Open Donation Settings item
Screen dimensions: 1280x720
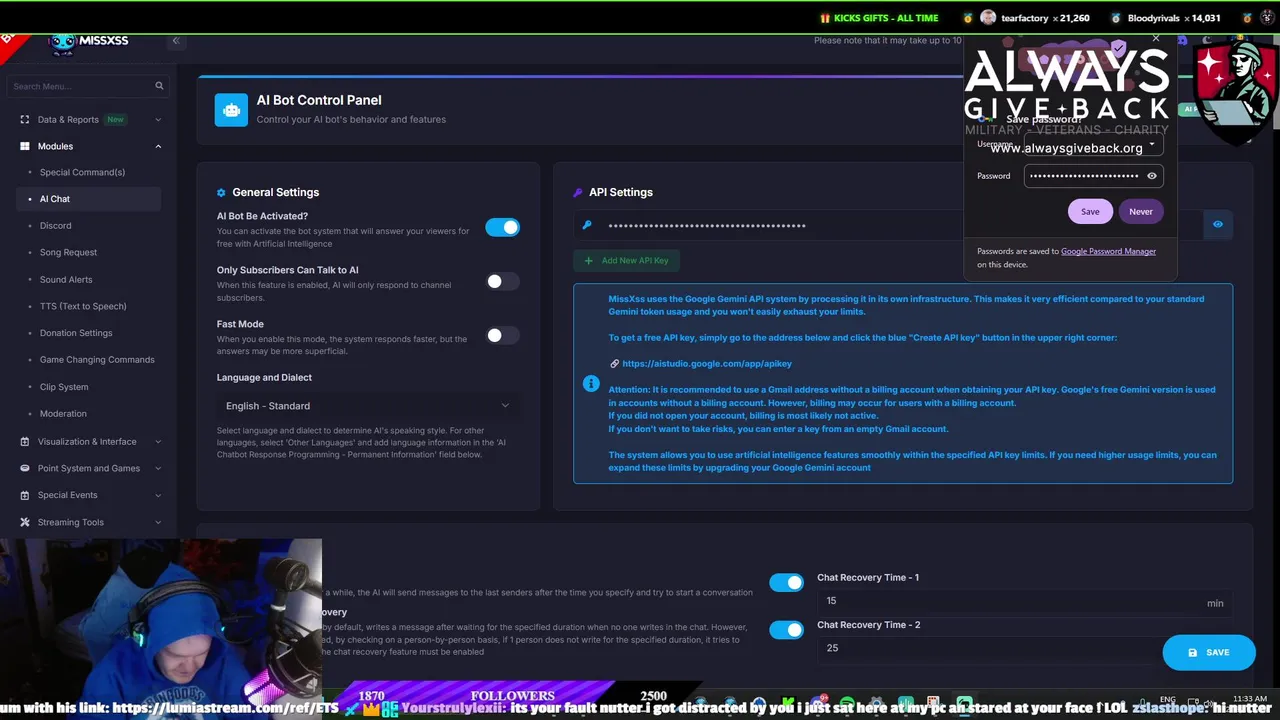pos(76,333)
